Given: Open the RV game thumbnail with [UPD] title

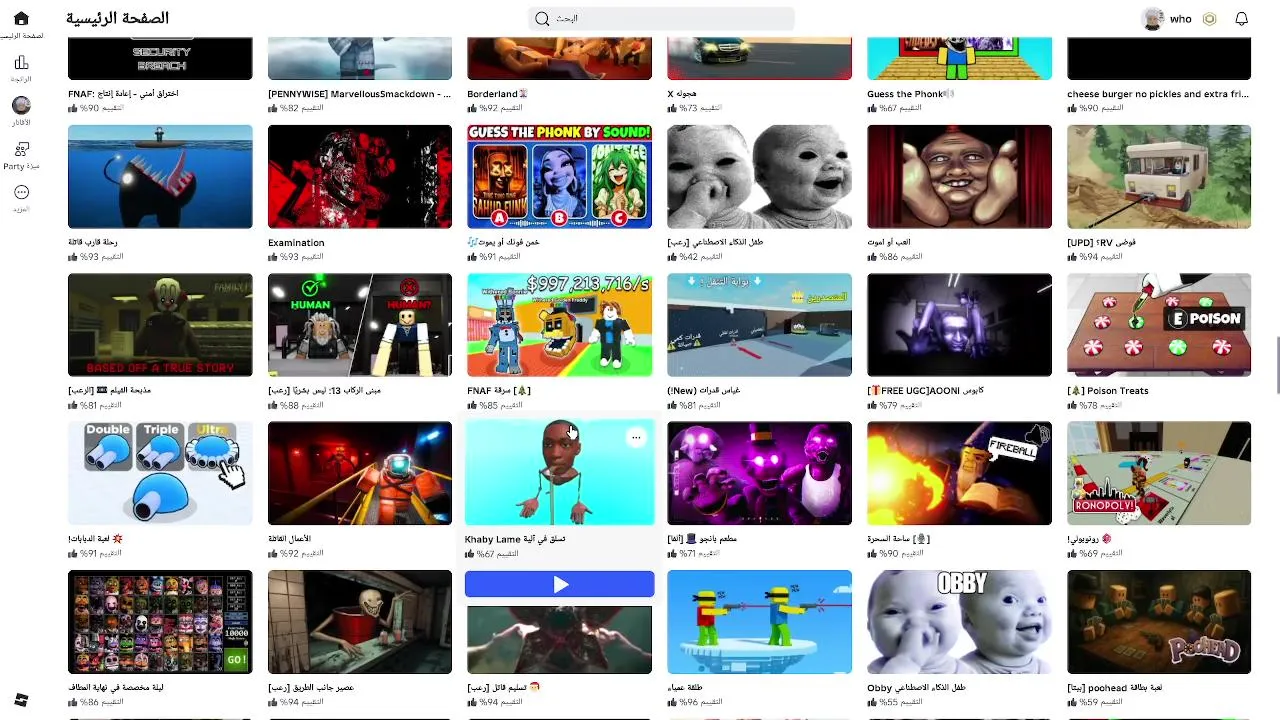Looking at the screenshot, I should 1159,176.
